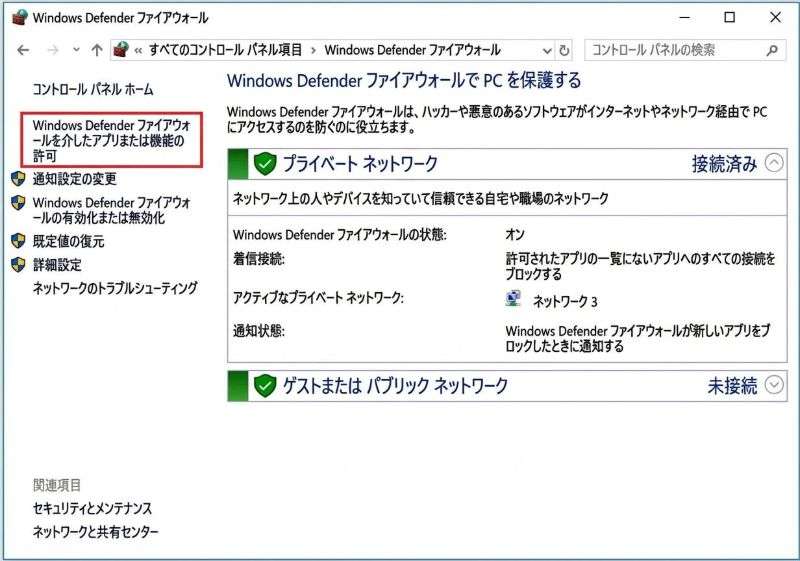Click shield icon beside 有効化または無効化
The image size is (800, 561).
[18, 202]
